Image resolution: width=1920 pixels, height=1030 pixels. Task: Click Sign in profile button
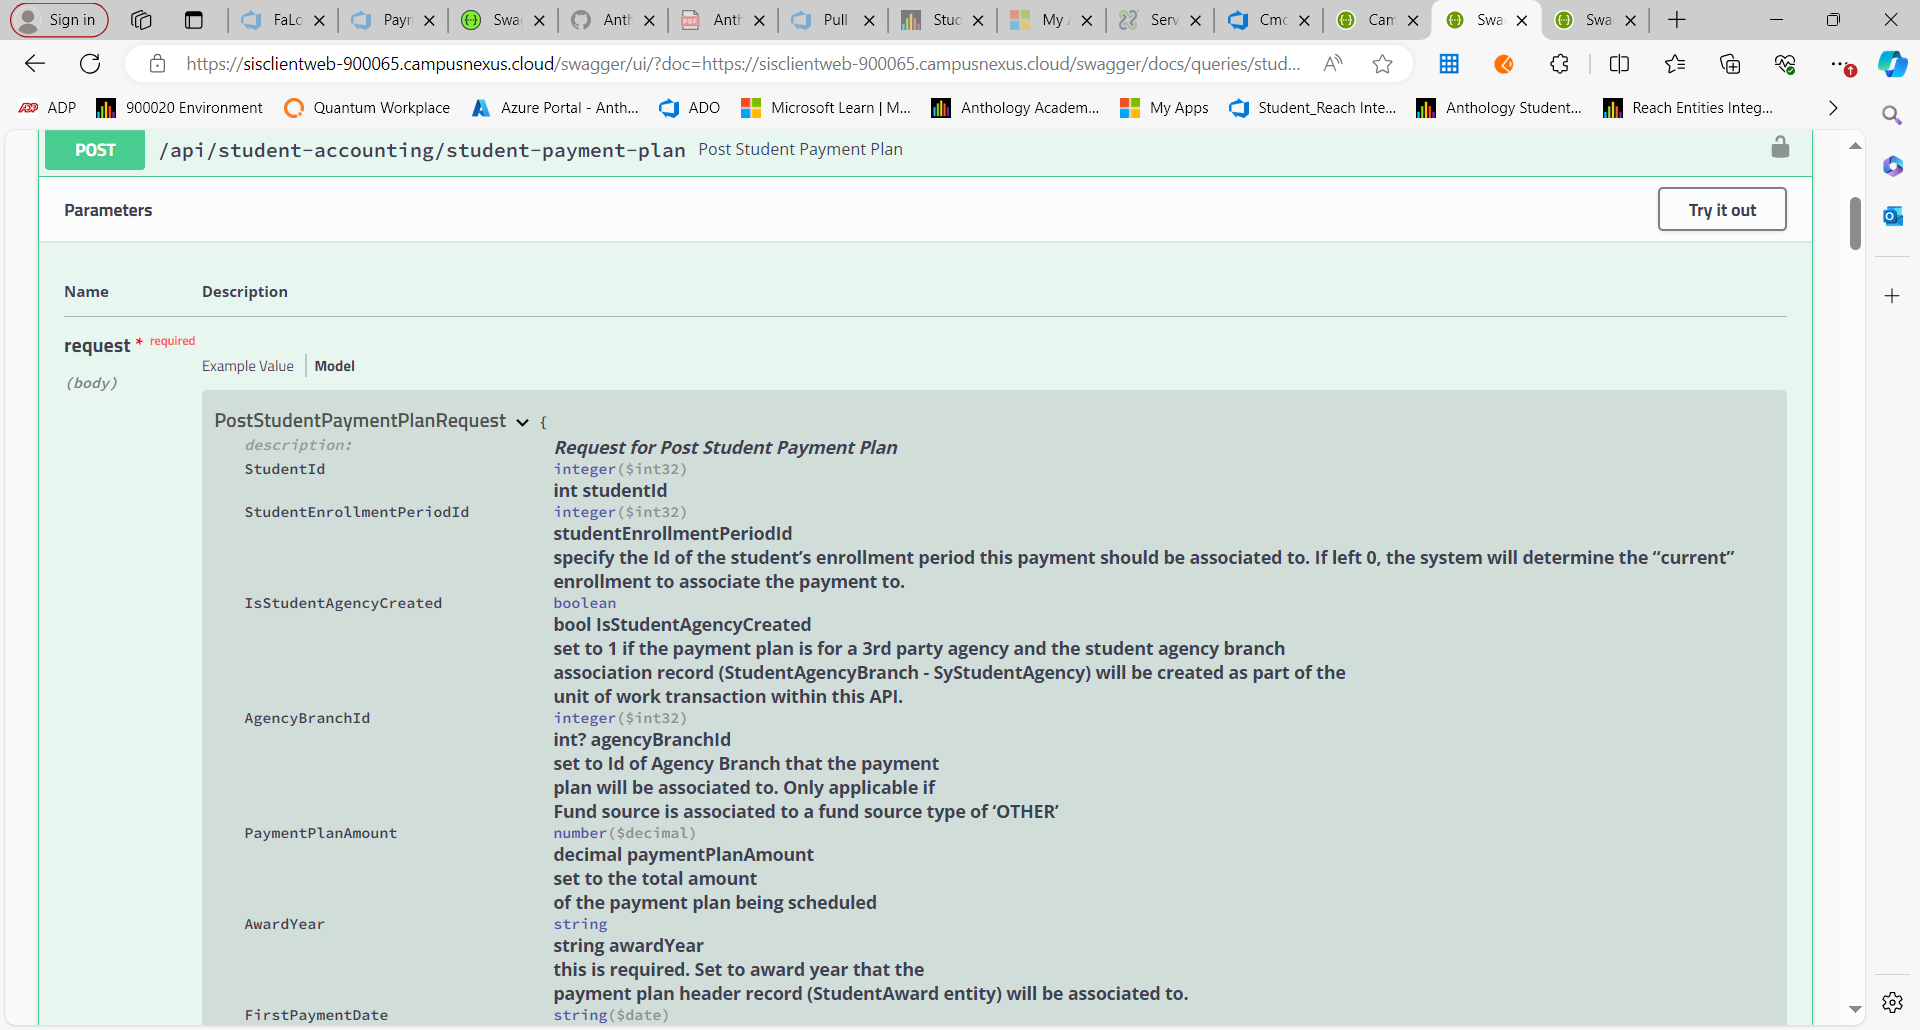pyautogui.click(x=59, y=20)
